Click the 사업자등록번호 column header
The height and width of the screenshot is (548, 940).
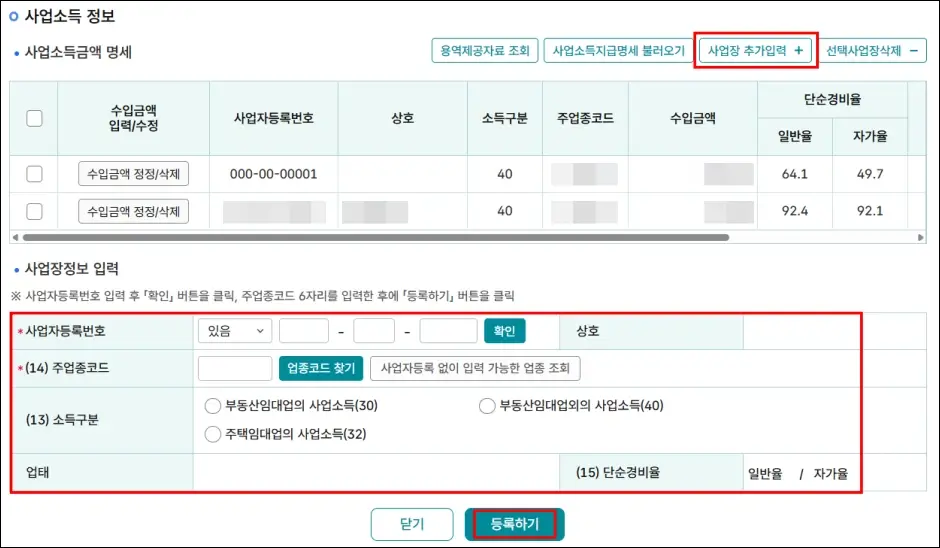coord(274,118)
